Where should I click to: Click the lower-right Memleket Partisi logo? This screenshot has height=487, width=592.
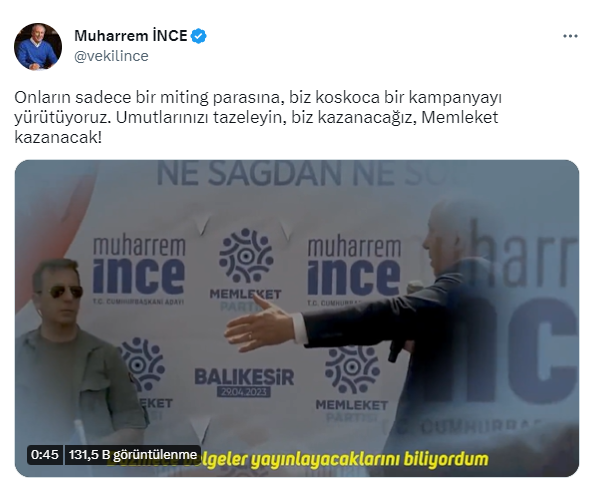click(x=352, y=383)
